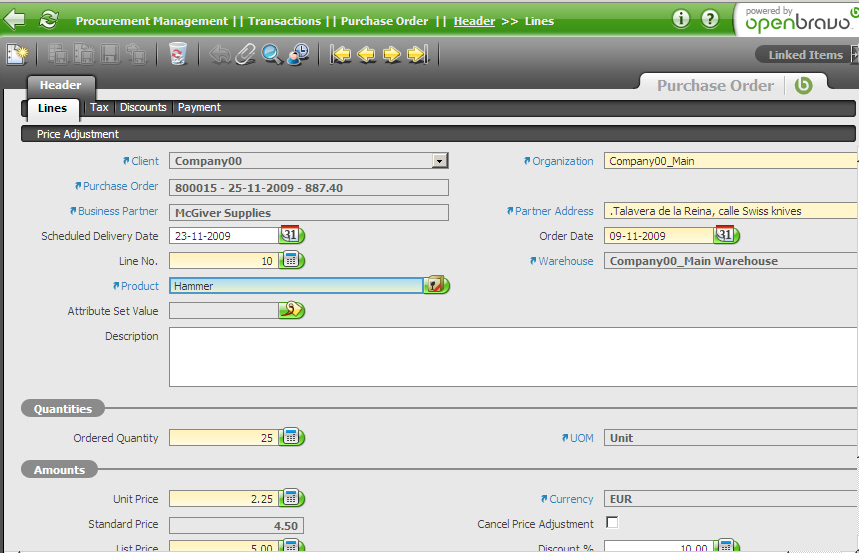Open attachments with the paperclip icon

tap(245, 54)
